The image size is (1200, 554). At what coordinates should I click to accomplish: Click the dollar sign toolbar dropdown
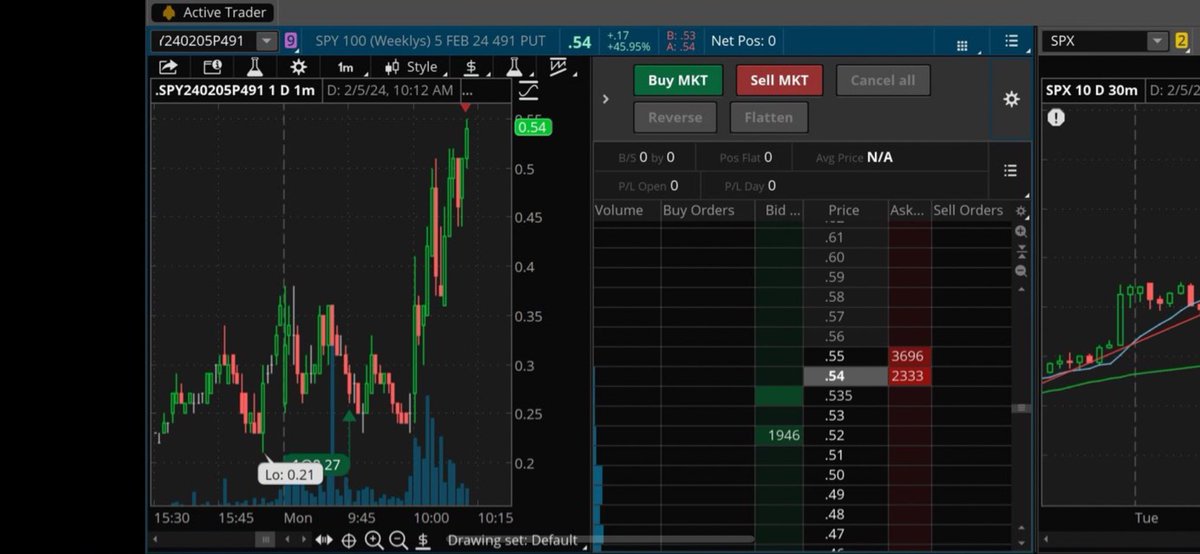(x=472, y=67)
